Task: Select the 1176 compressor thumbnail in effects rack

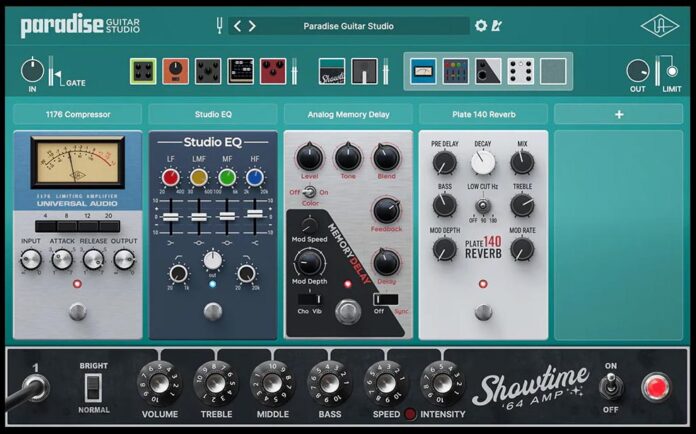Action: click(423, 71)
